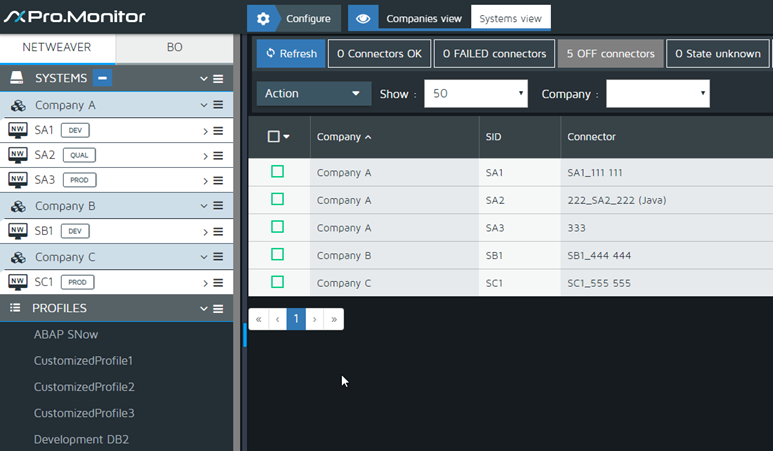773x451 pixels.
Task: Check the box for SA1 row
Action: (277, 172)
